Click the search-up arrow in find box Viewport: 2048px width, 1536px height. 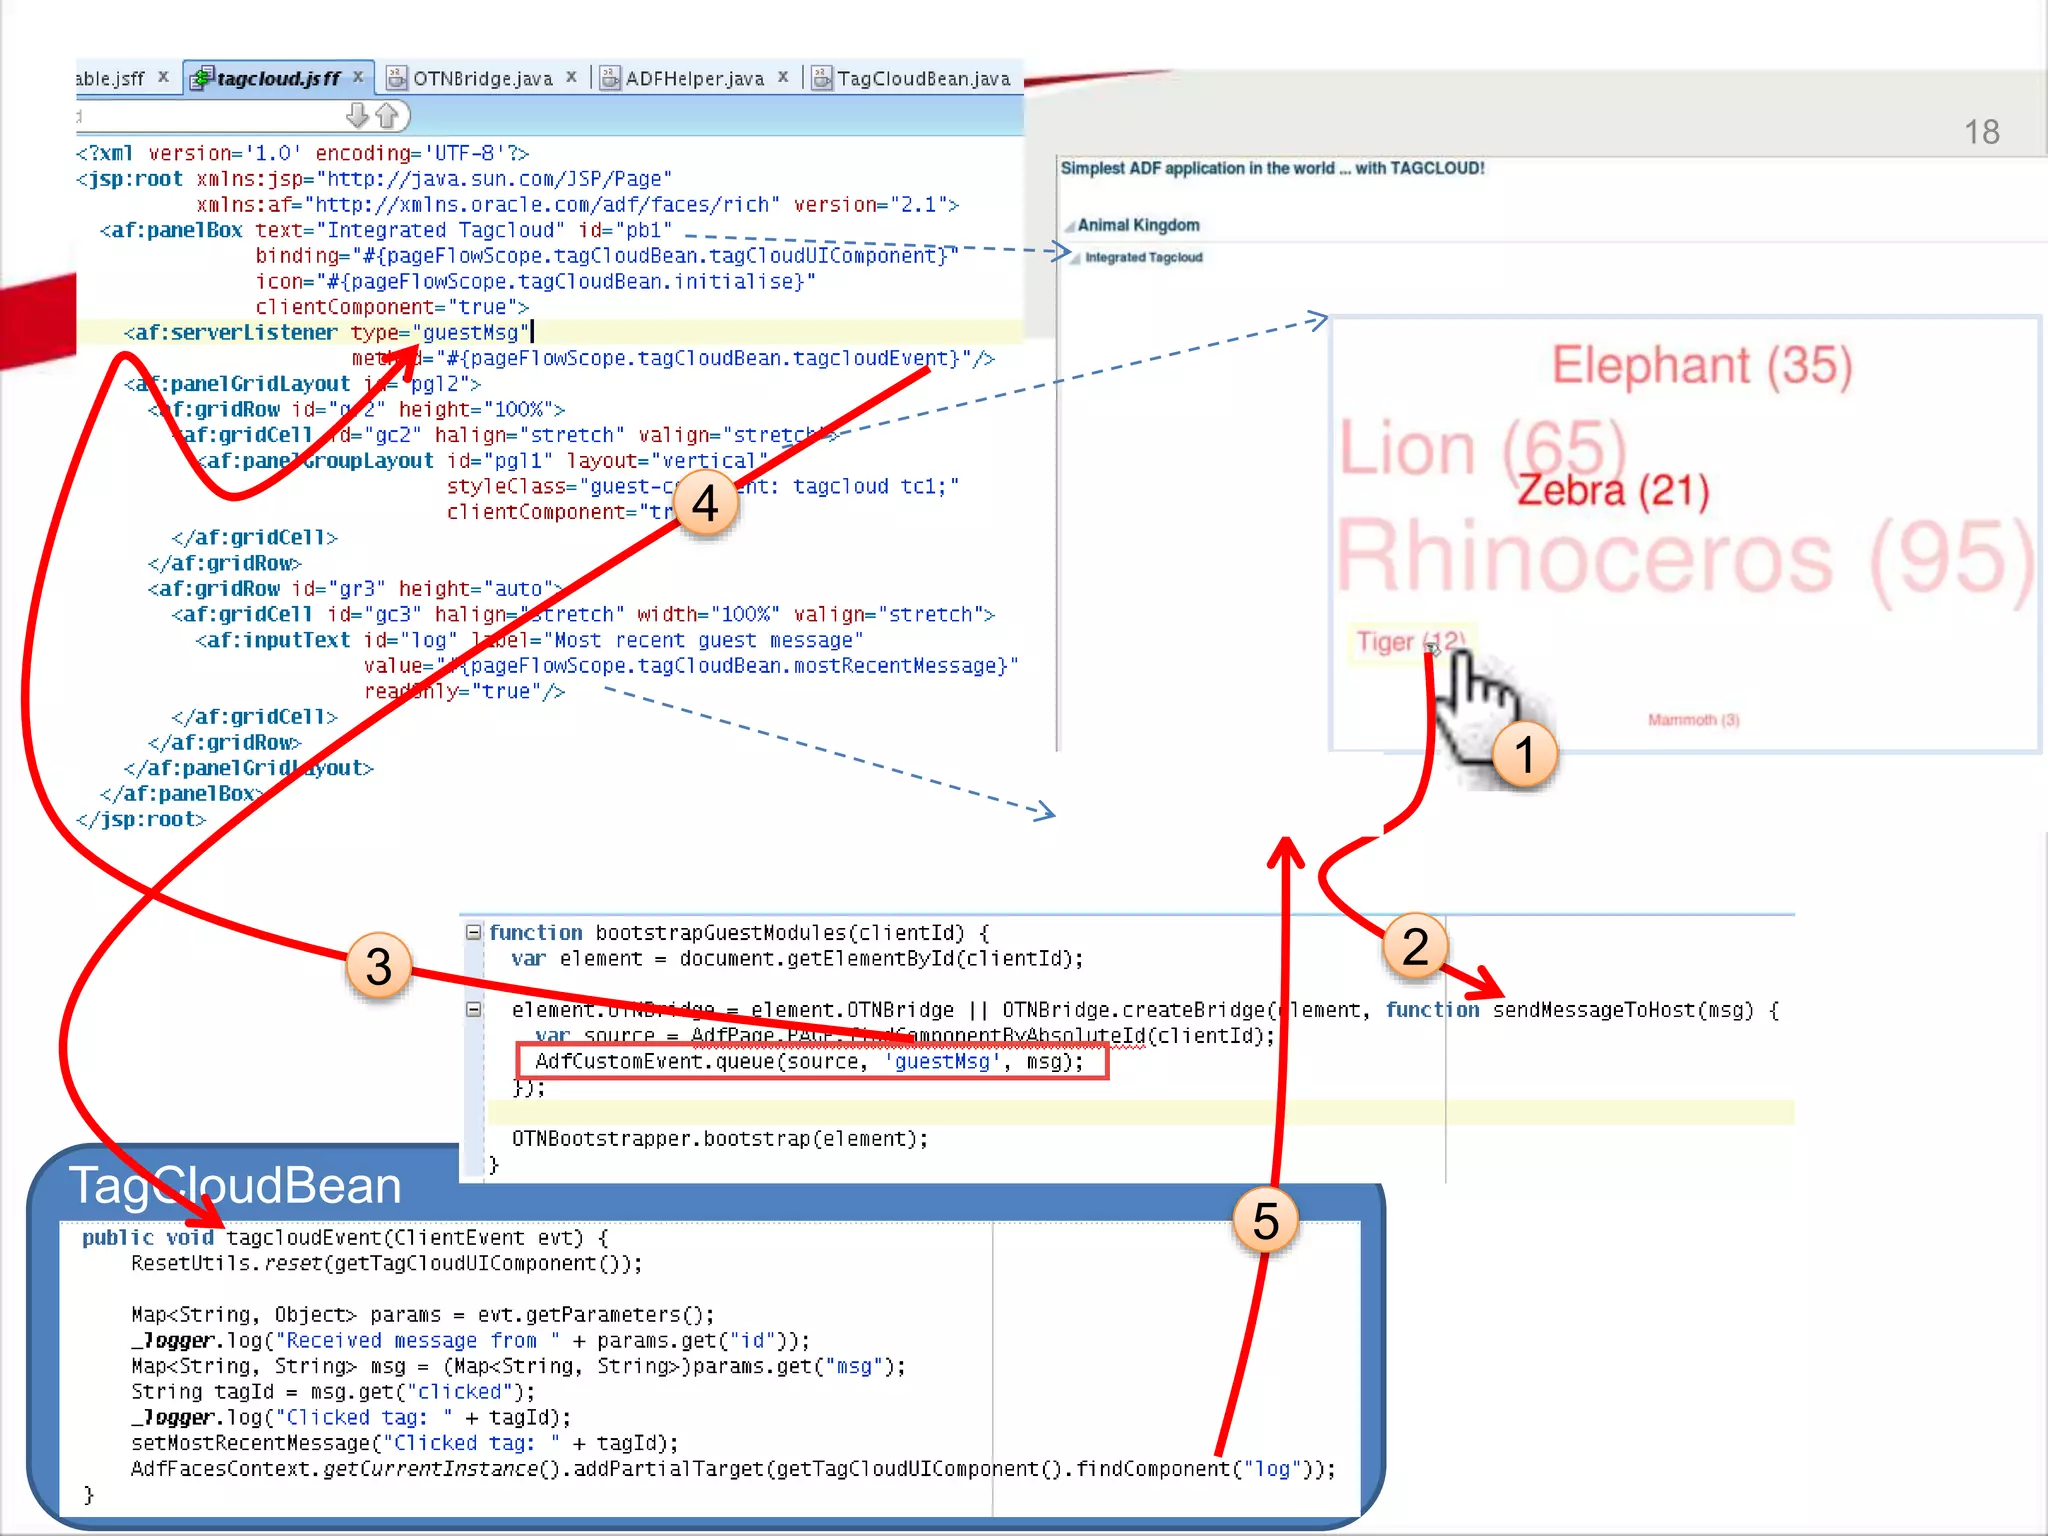pos(387,116)
